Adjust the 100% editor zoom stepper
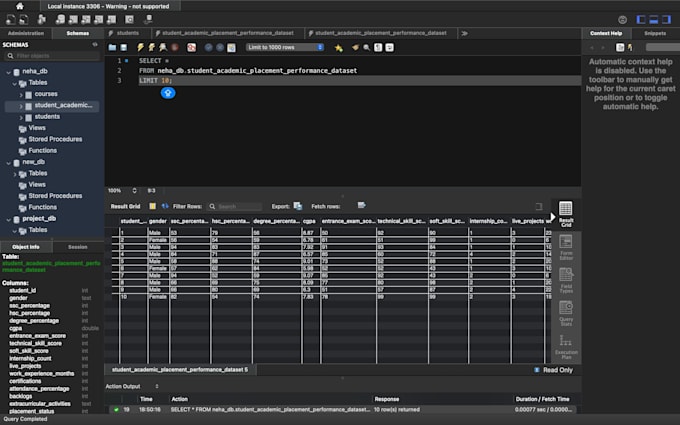The image size is (680, 425). (x=134, y=190)
